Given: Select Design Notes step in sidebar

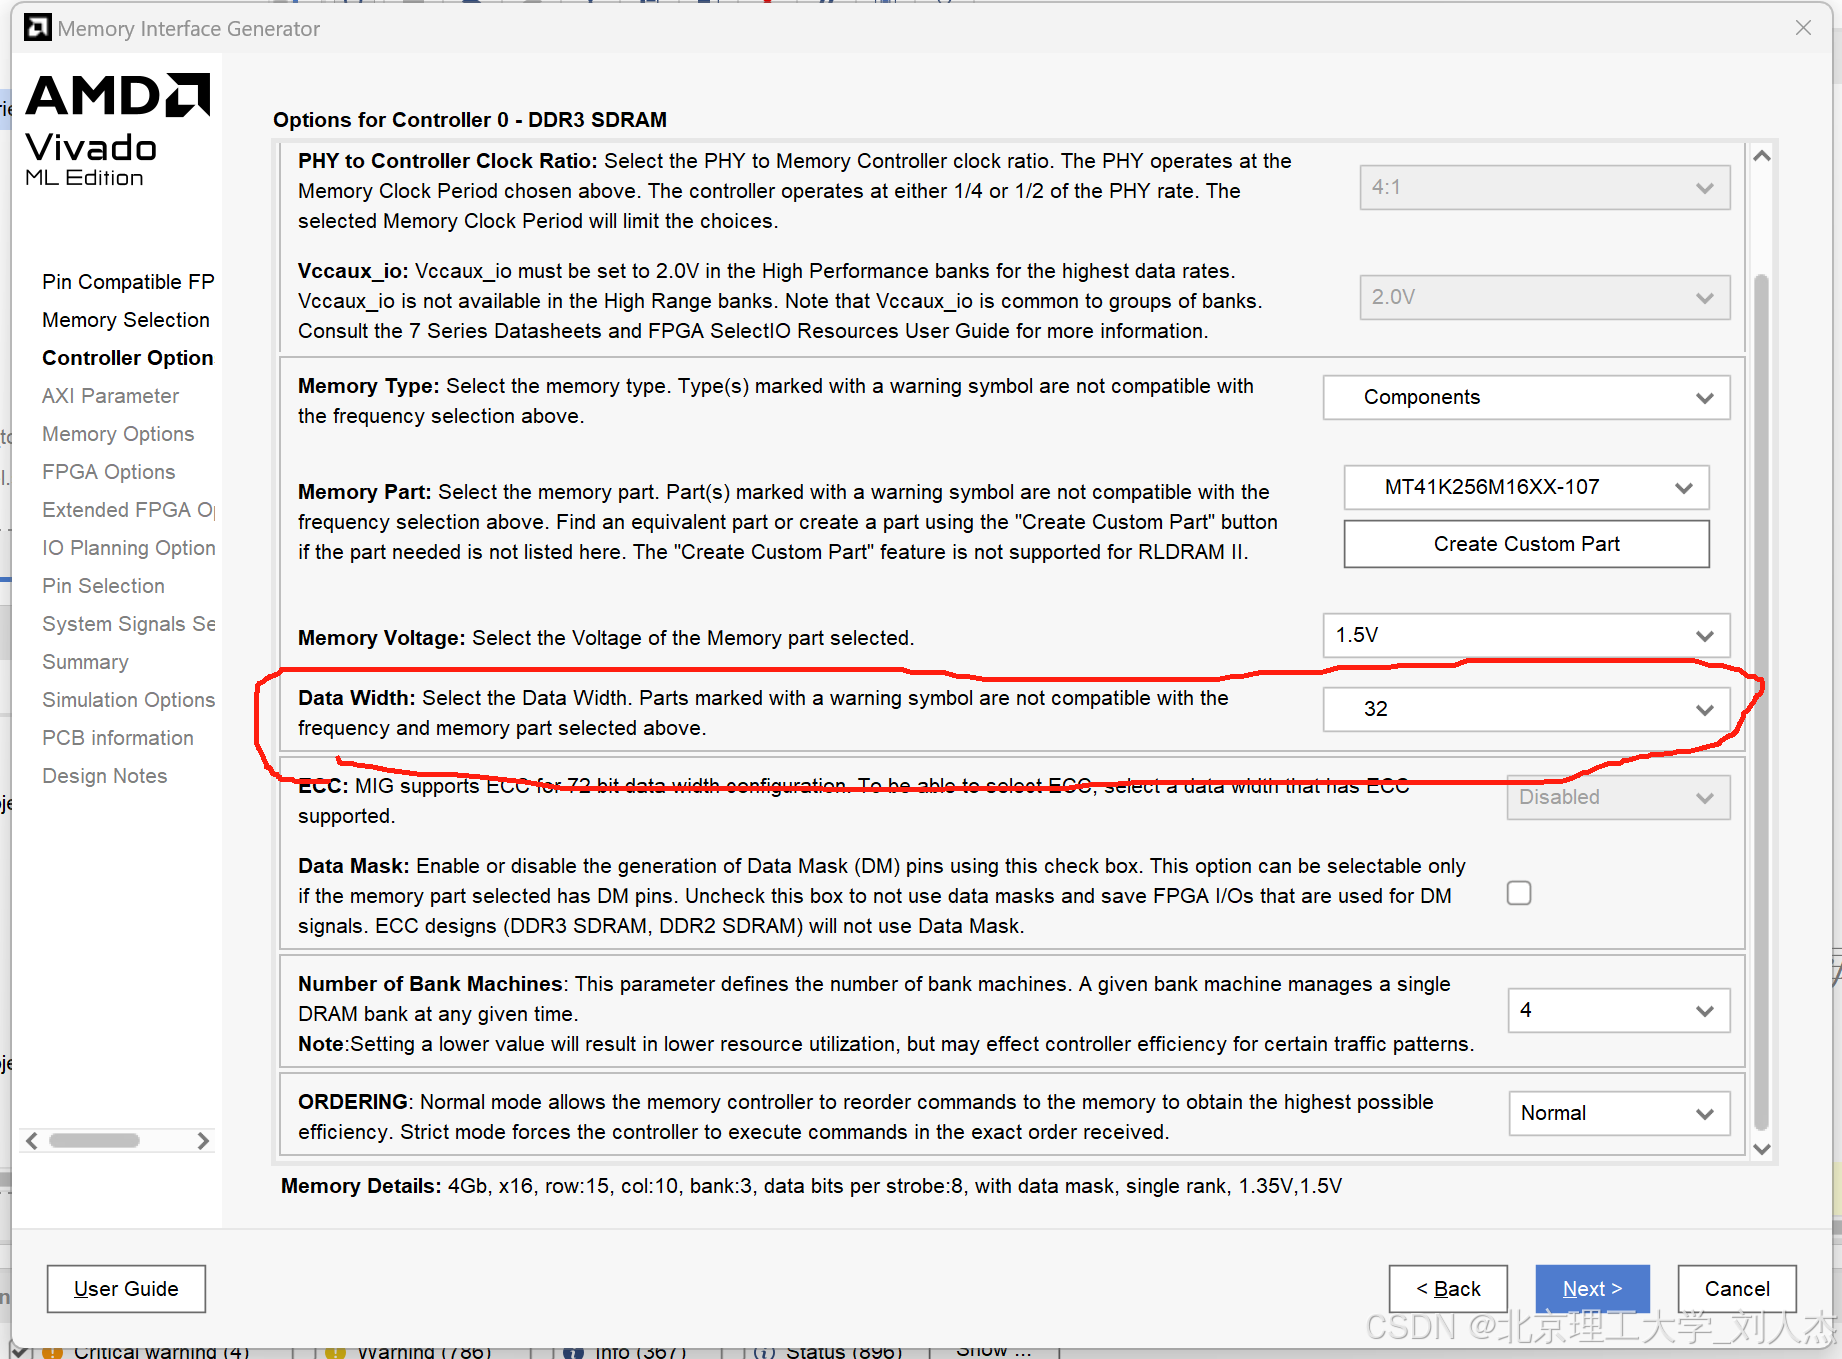Looking at the screenshot, I should [105, 776].
